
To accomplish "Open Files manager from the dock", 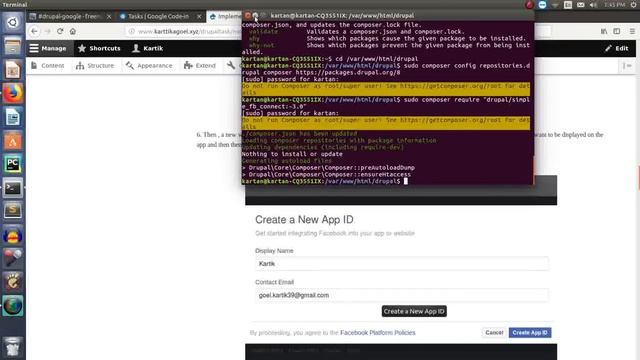I will tap(13, 46).
